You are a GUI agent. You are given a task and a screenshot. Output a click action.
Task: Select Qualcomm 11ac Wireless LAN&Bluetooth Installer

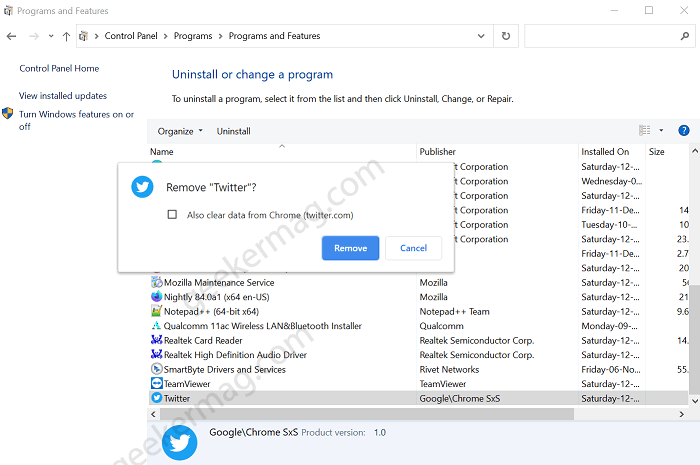click(262, 326)
